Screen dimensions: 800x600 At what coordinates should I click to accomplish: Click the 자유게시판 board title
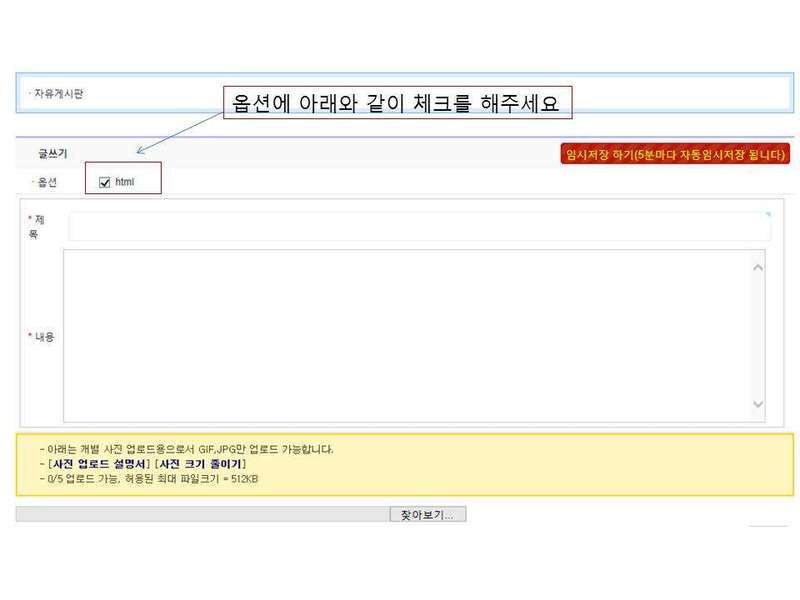58,94
